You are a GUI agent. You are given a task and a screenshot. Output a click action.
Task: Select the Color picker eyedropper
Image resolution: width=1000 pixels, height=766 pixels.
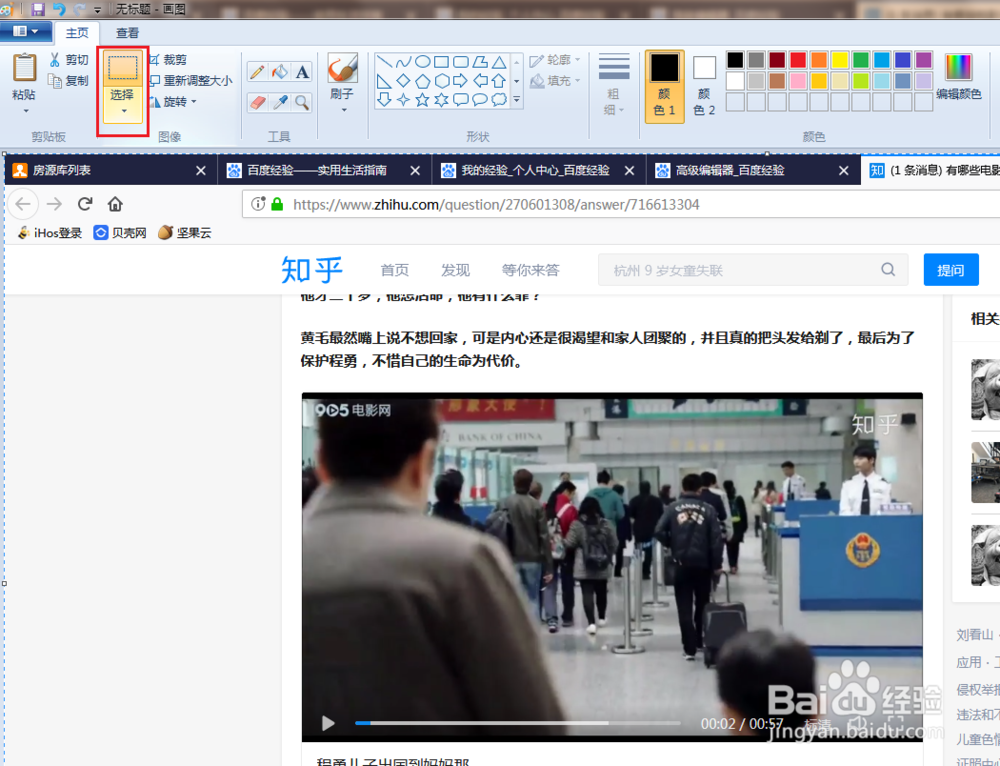pyautogui.click(x=279, y=102)
